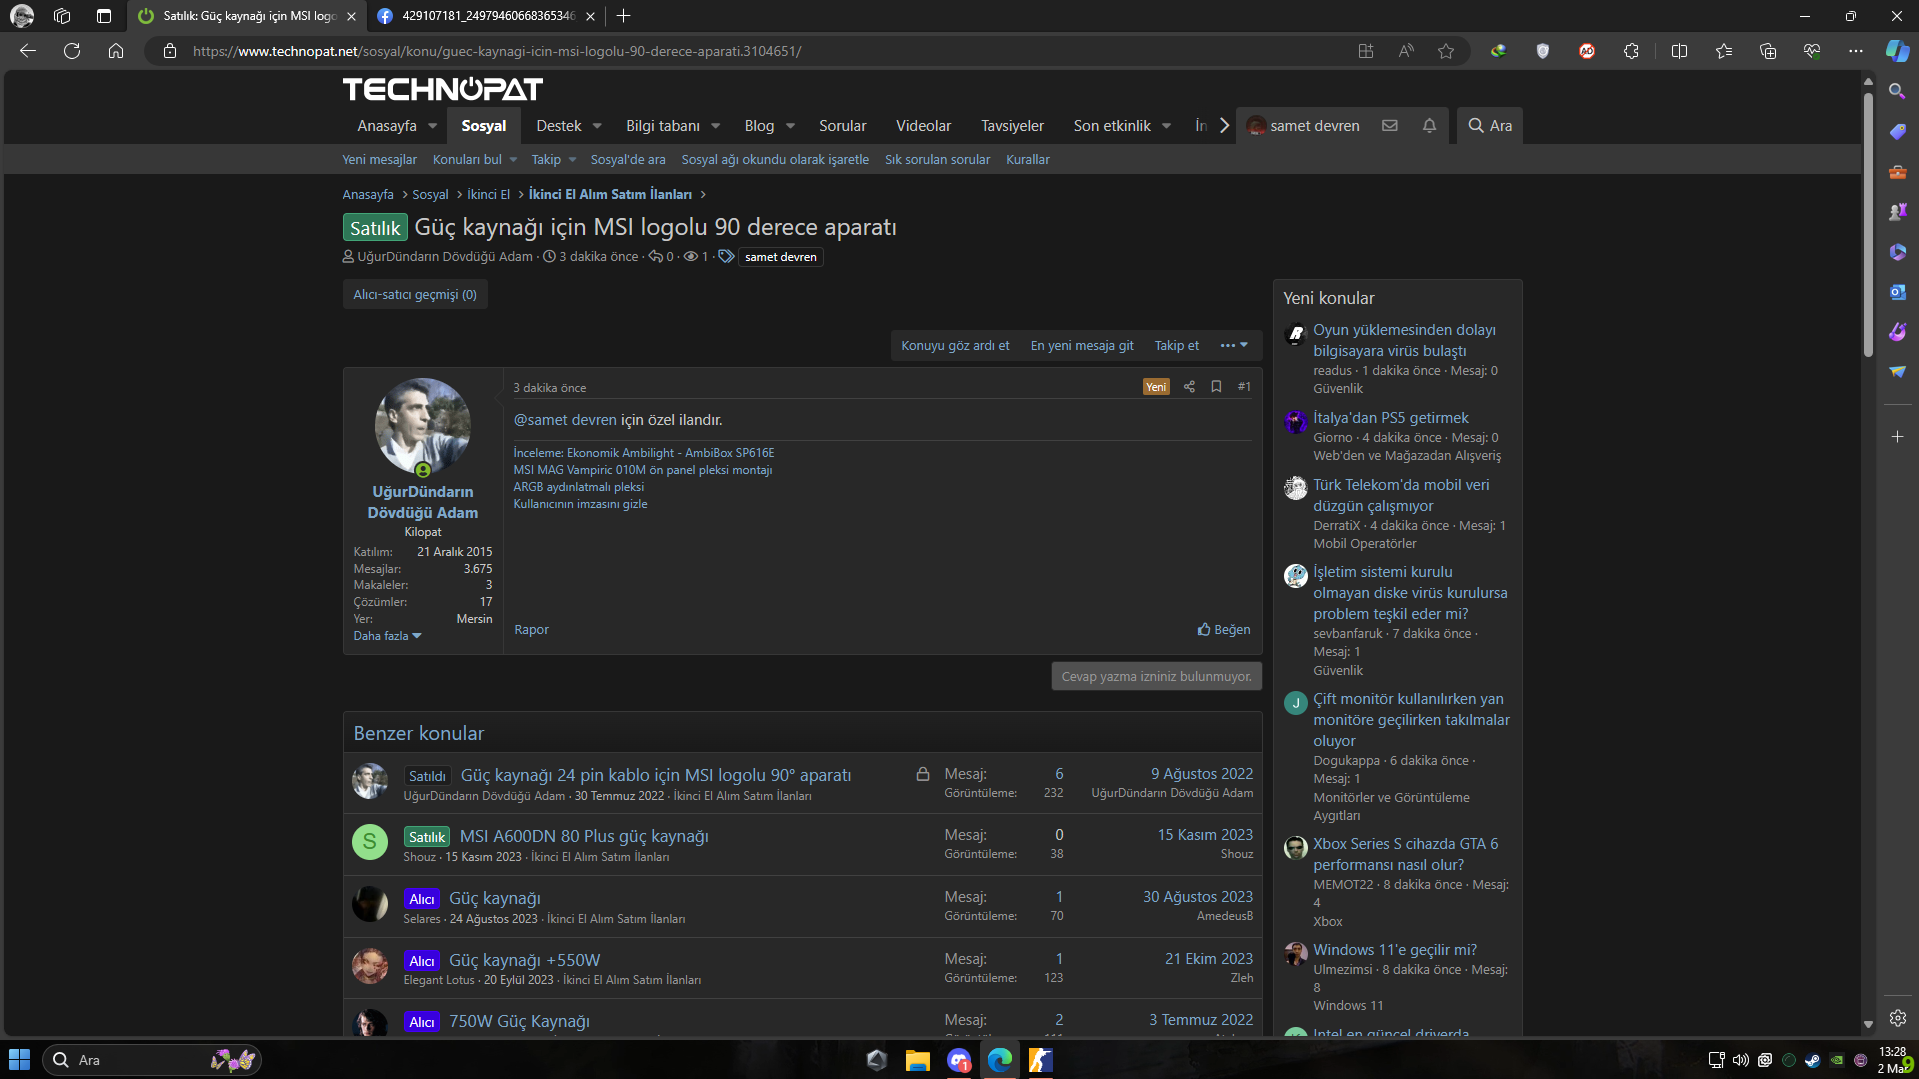Image resolution: width=1919 pixels, height=1079 pixels.
Task: Expand the Destek dropdown arrow
Action: [597, 126]
